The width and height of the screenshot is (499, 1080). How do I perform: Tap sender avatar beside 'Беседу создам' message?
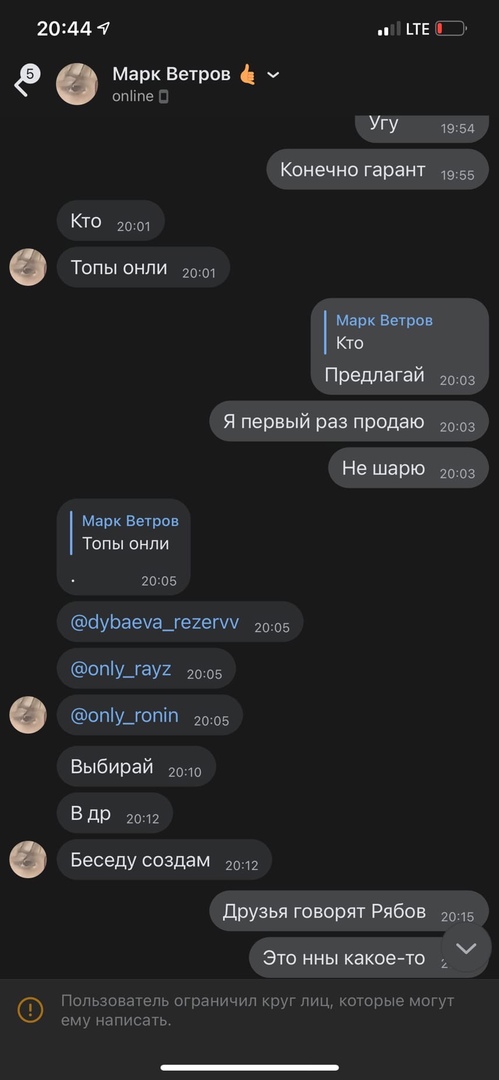coord(28,860)
